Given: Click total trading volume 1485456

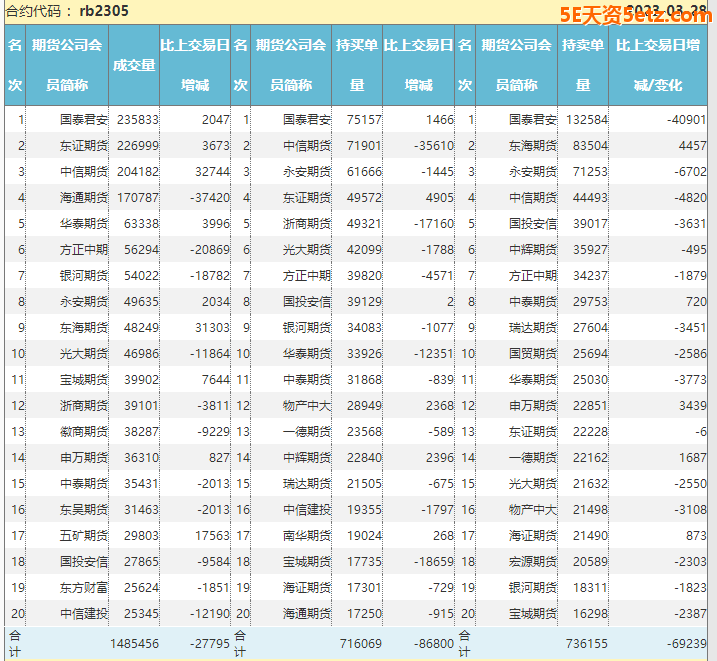Looking at the screenshot, I should [135, 644].
